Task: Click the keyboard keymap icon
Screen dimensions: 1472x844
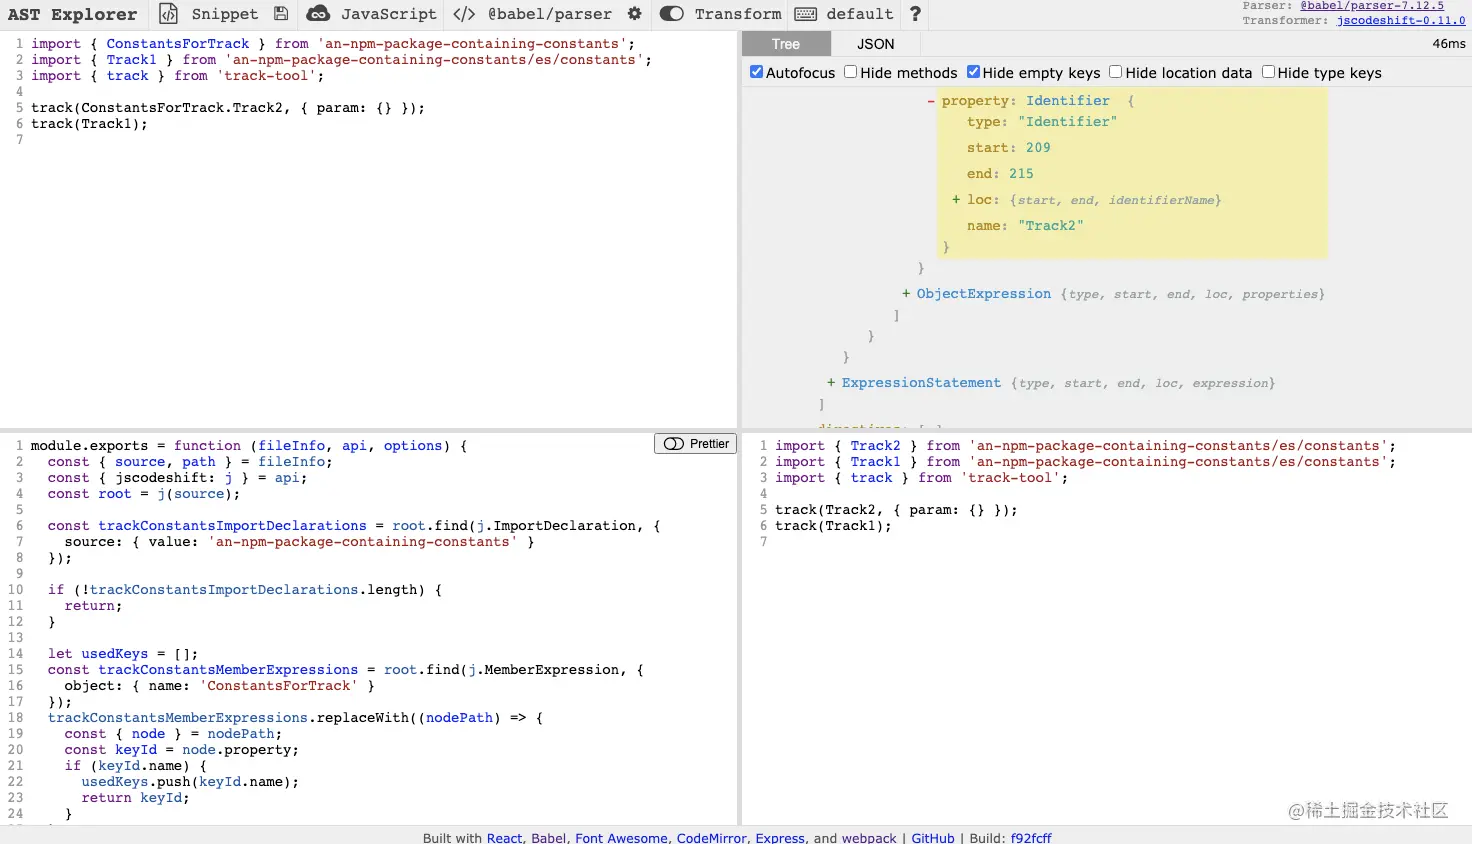Action: pos(805,14)
